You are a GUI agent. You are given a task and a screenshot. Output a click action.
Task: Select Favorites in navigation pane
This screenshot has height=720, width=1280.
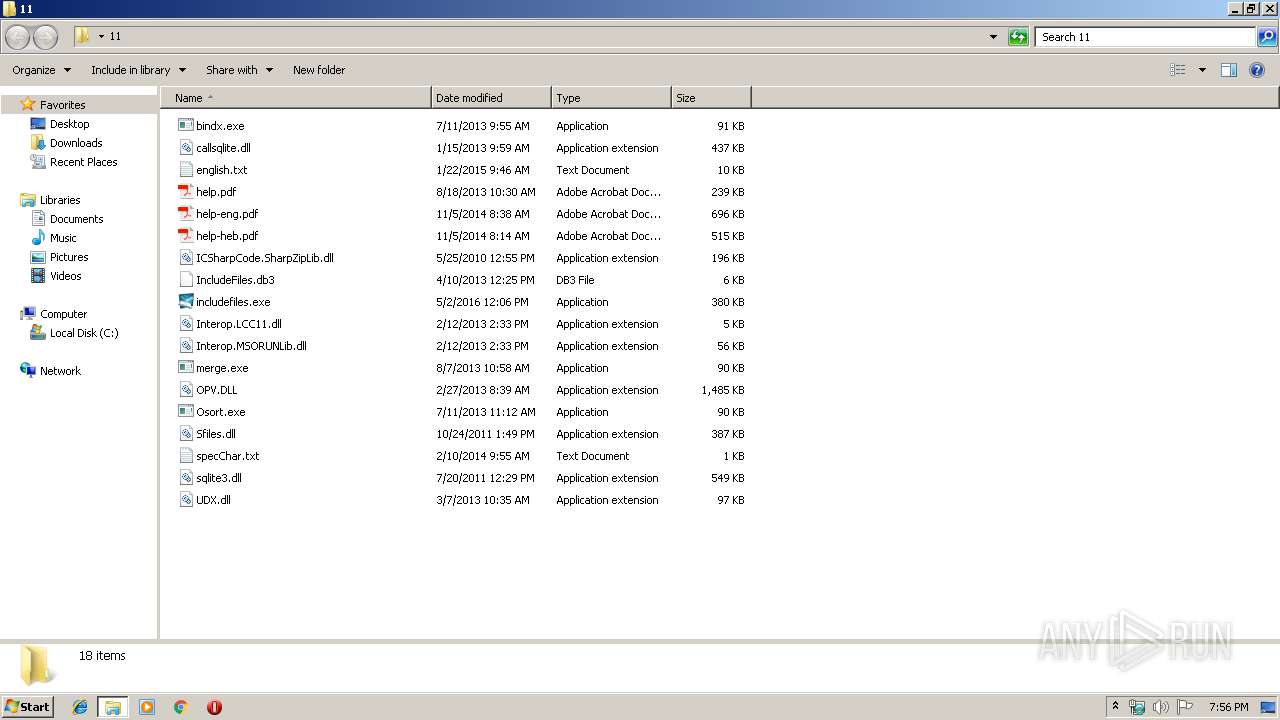(62, 105)
